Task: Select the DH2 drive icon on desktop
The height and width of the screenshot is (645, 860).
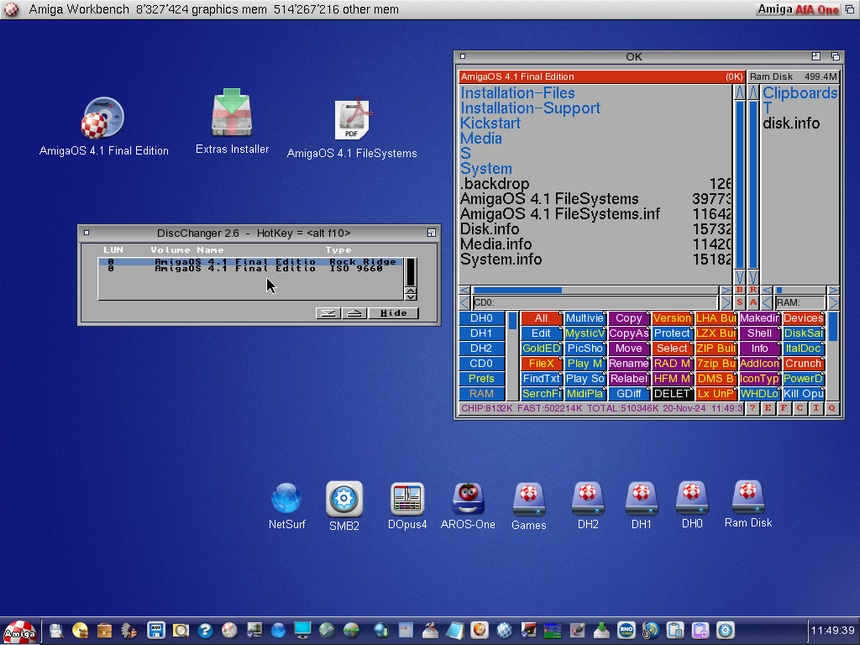Action: point(587,499)
